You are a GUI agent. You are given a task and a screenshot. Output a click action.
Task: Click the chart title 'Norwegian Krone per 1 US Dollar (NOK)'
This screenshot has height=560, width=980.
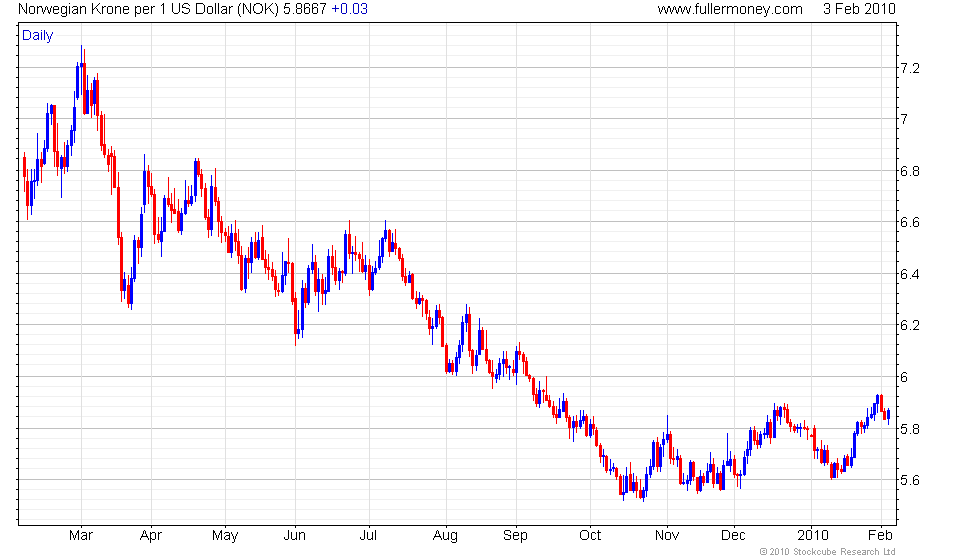point(148,9)
